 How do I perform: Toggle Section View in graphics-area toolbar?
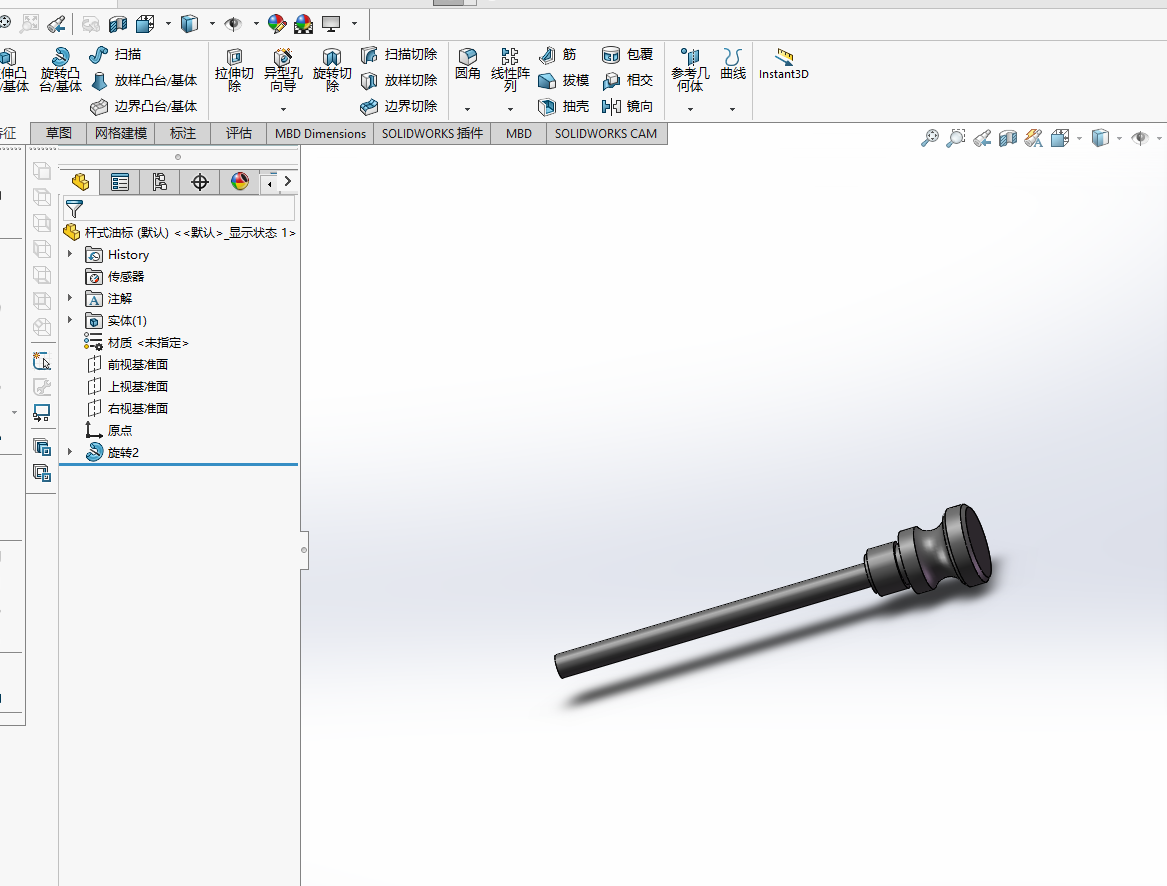tap(1008, 138)
